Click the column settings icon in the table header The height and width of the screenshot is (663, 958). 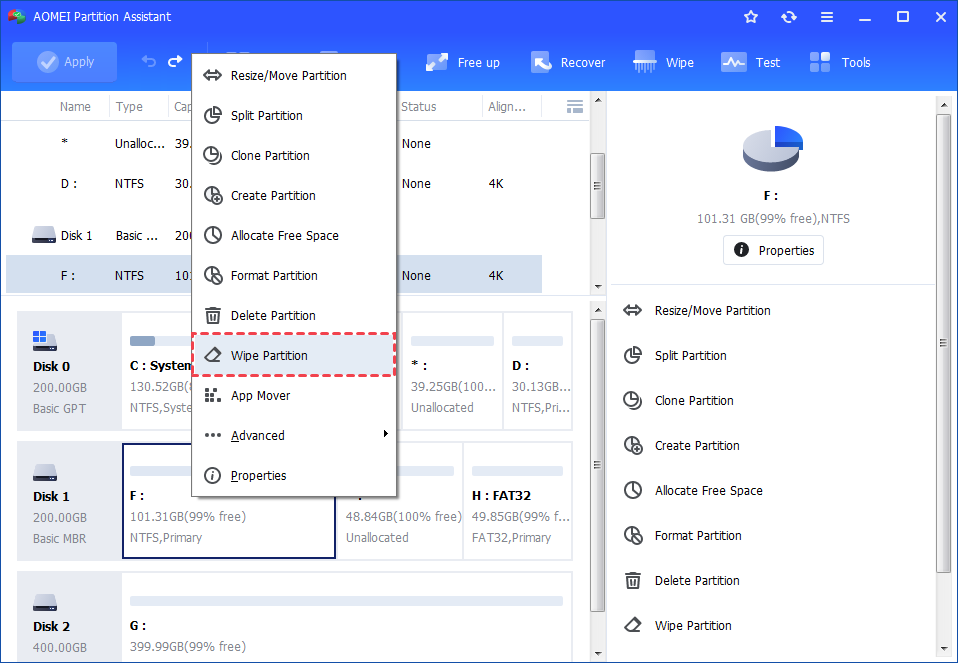coord(575,107)
